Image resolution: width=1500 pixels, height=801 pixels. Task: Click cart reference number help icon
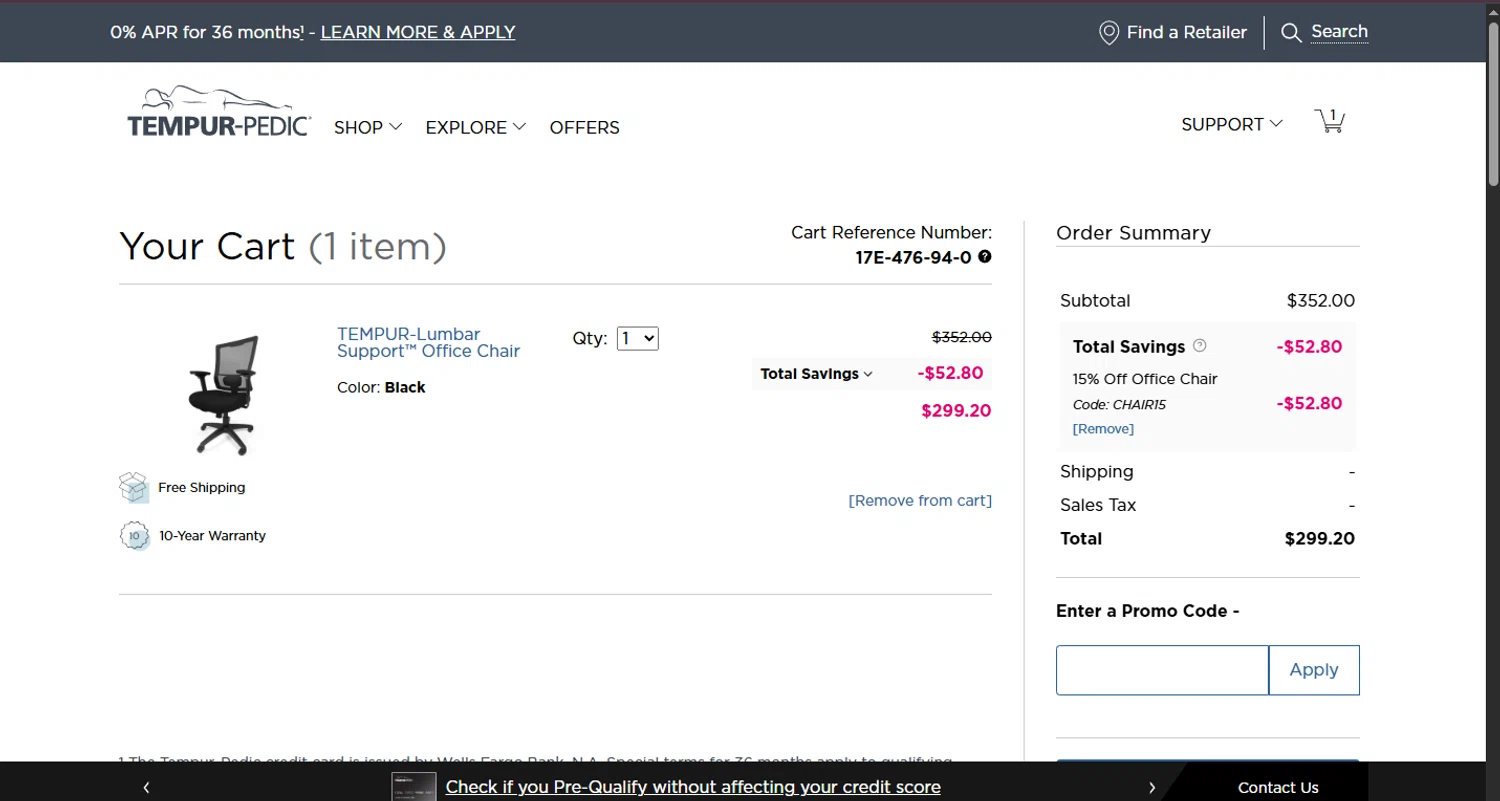click(x=985, y=257)
